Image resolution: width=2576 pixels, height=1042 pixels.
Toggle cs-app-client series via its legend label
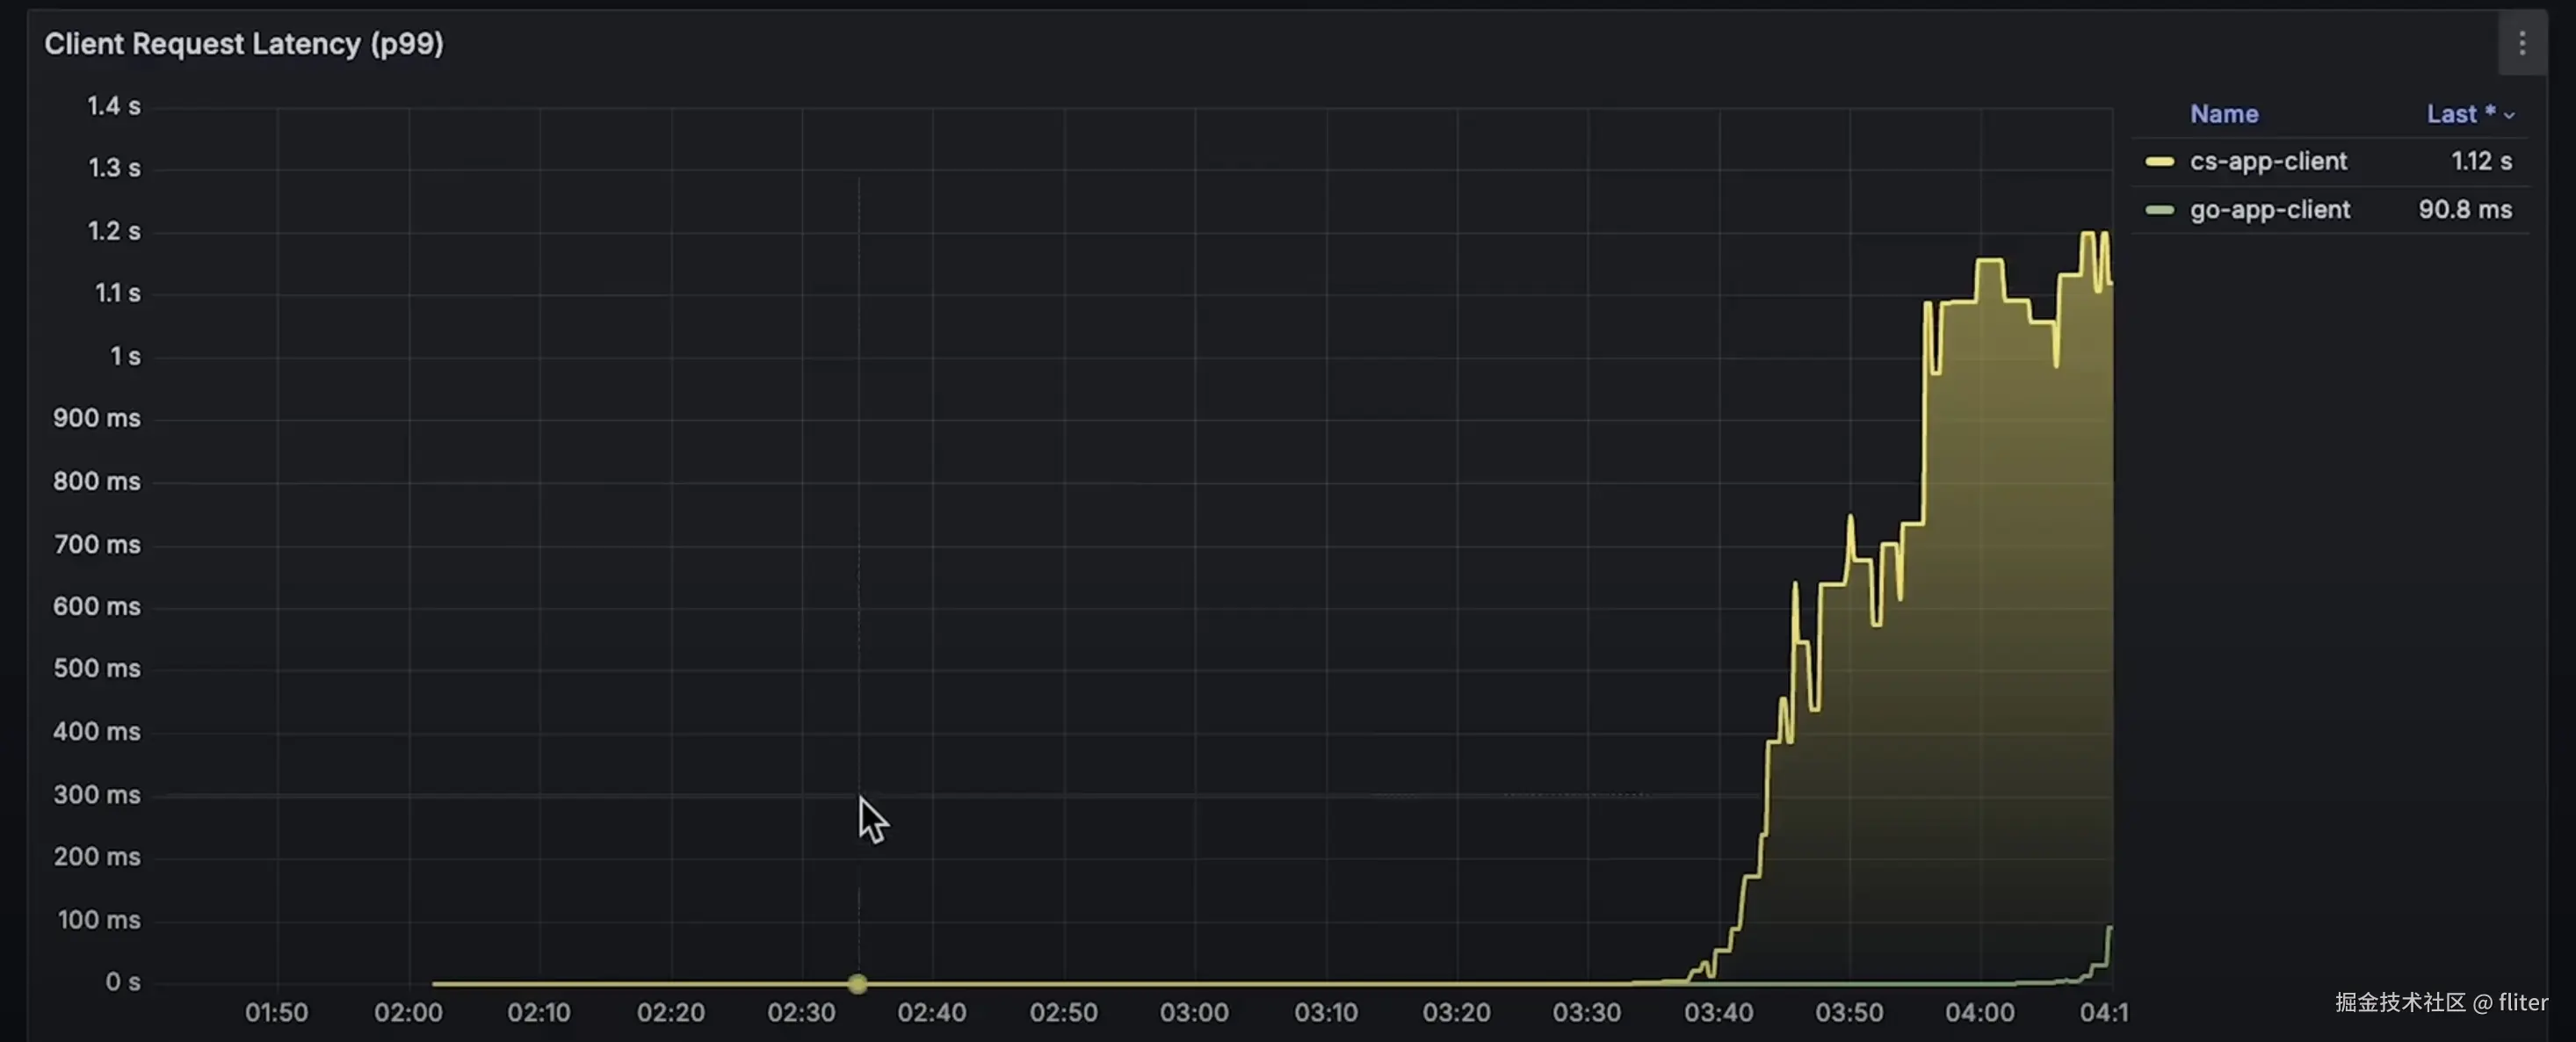pyautogui.click(x=2267, y=161)
